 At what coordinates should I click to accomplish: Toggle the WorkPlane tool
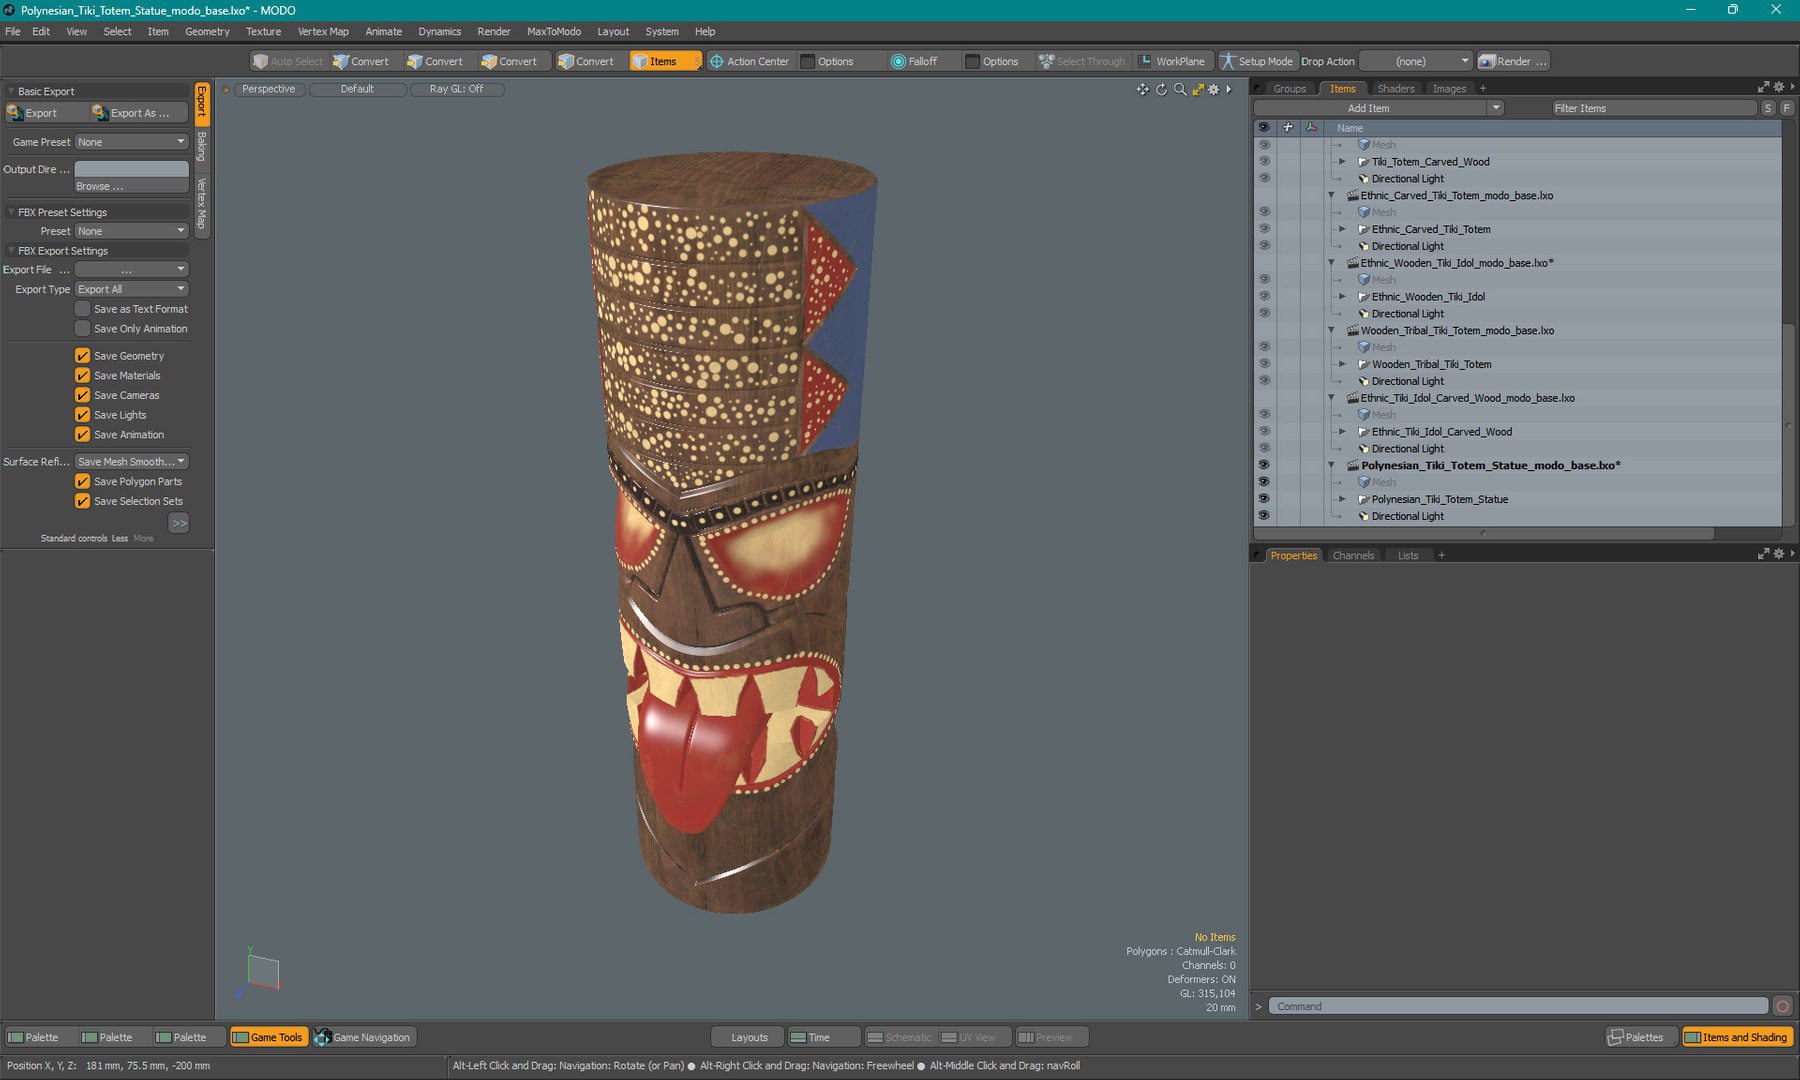[1172, 61]
